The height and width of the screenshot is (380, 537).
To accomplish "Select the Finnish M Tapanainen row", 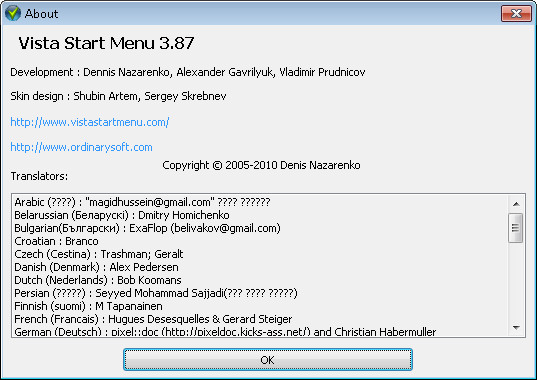I will (88, 306).
